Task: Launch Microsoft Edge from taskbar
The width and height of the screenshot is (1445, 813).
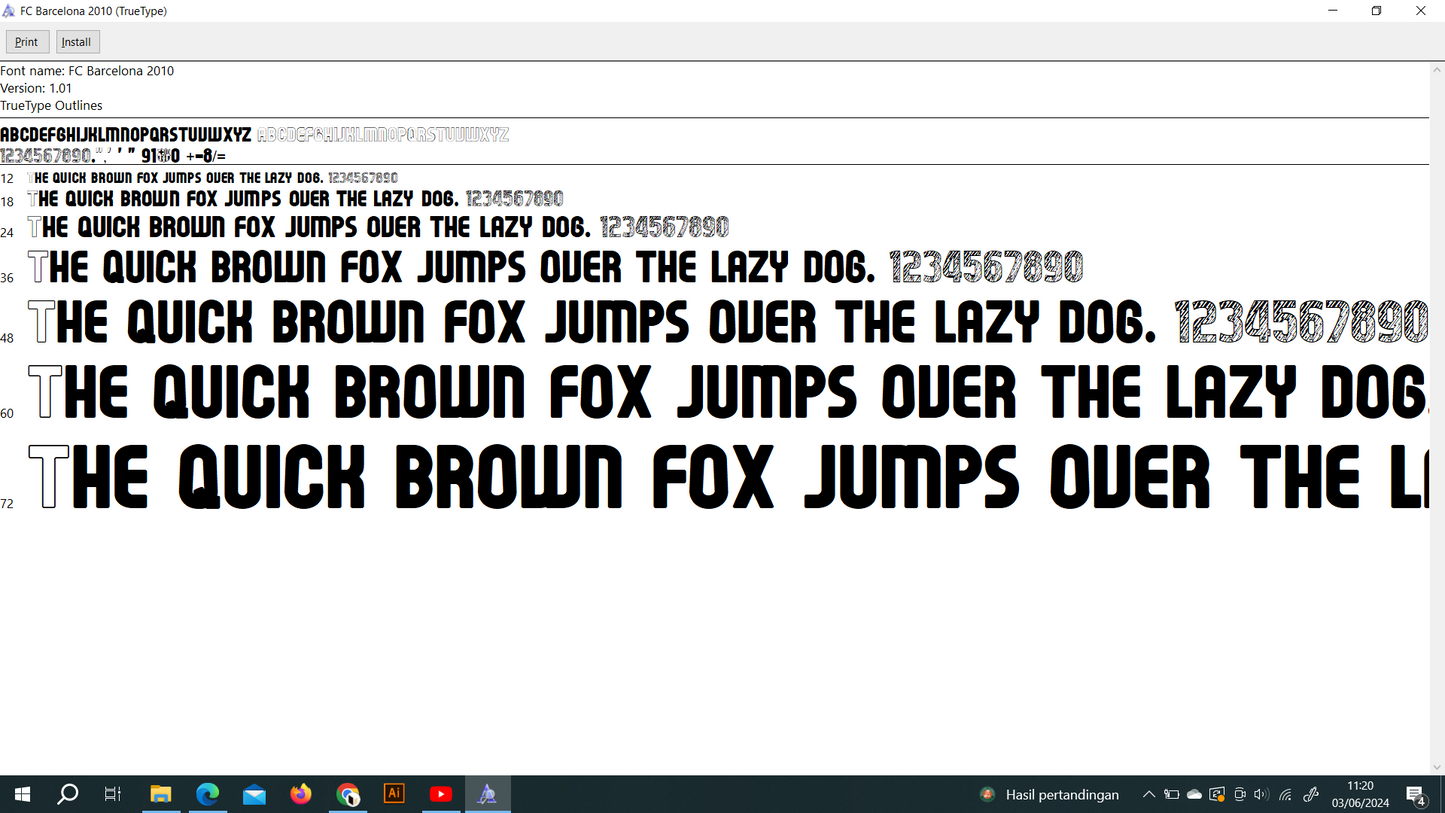Action: coord(207,794)
